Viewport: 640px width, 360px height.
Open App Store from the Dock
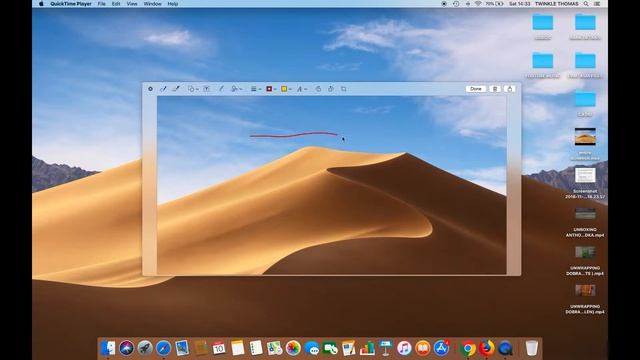pos(441,348)
